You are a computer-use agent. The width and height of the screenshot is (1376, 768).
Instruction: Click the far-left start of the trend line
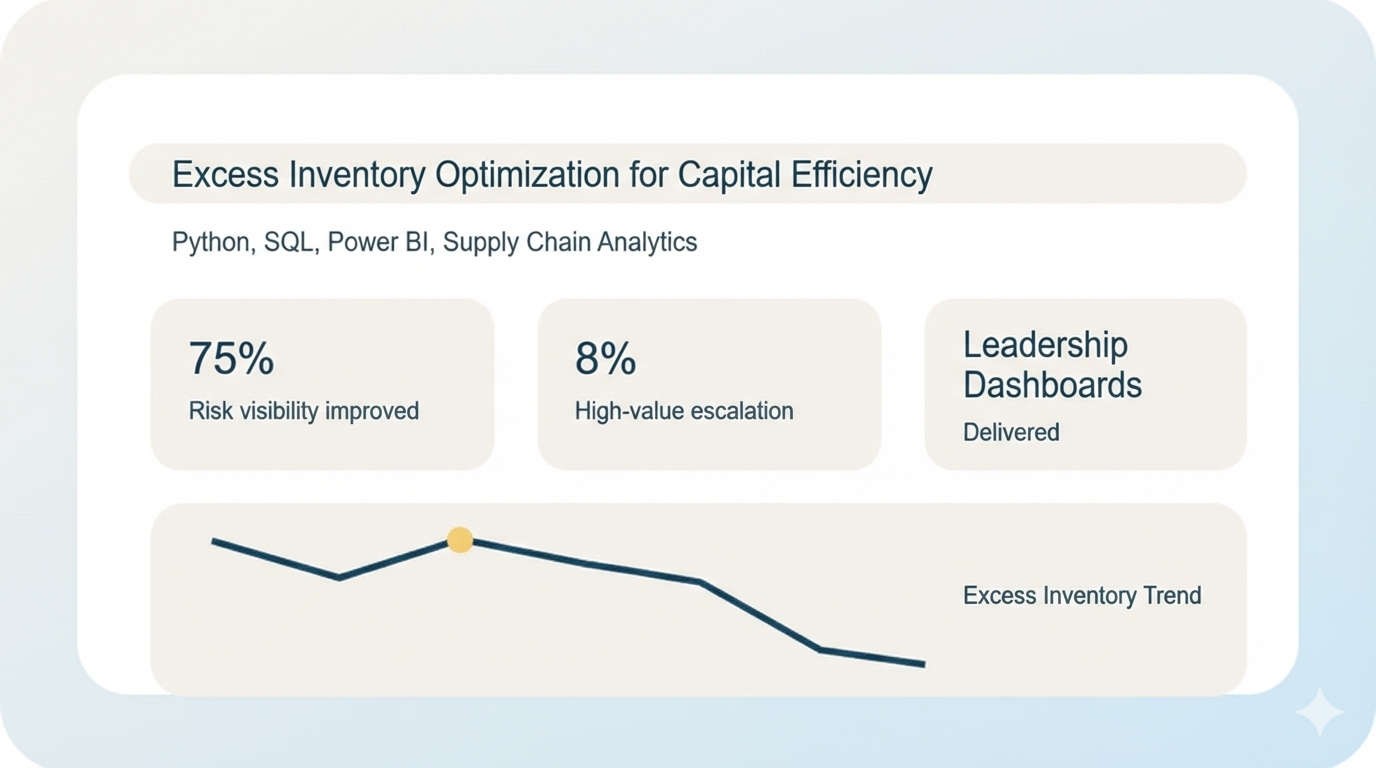pyautogui.click(x=215, y=541)
